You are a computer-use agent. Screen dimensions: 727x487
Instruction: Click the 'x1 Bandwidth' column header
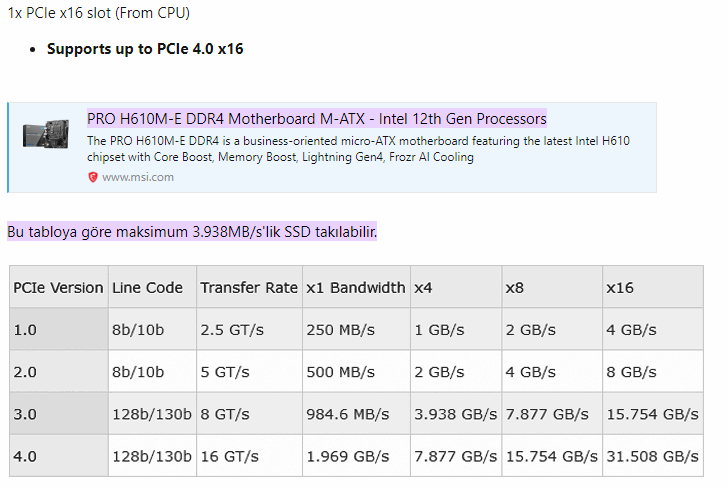point(356,287)
